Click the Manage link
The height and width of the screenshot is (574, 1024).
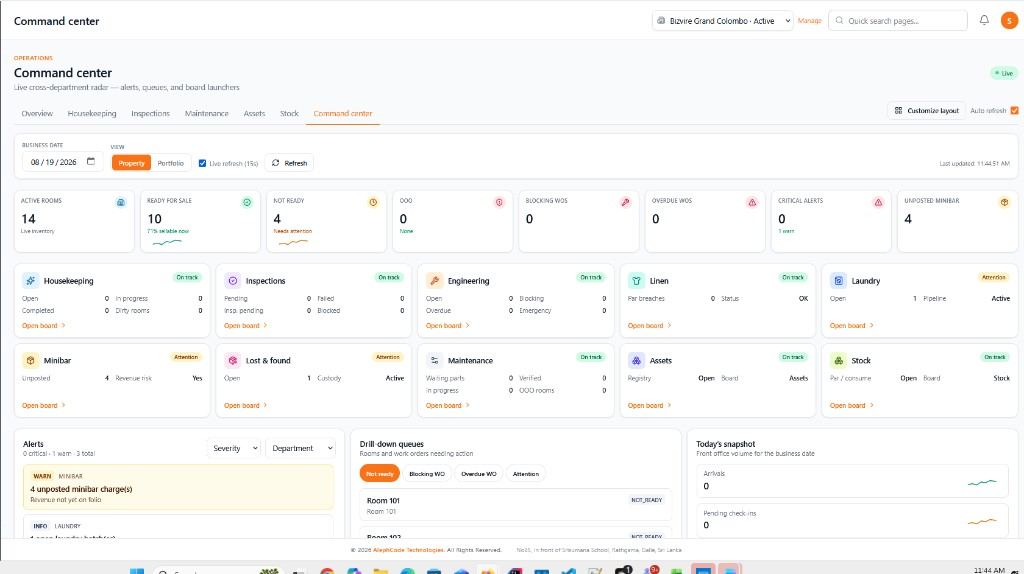tap(810, 21)
